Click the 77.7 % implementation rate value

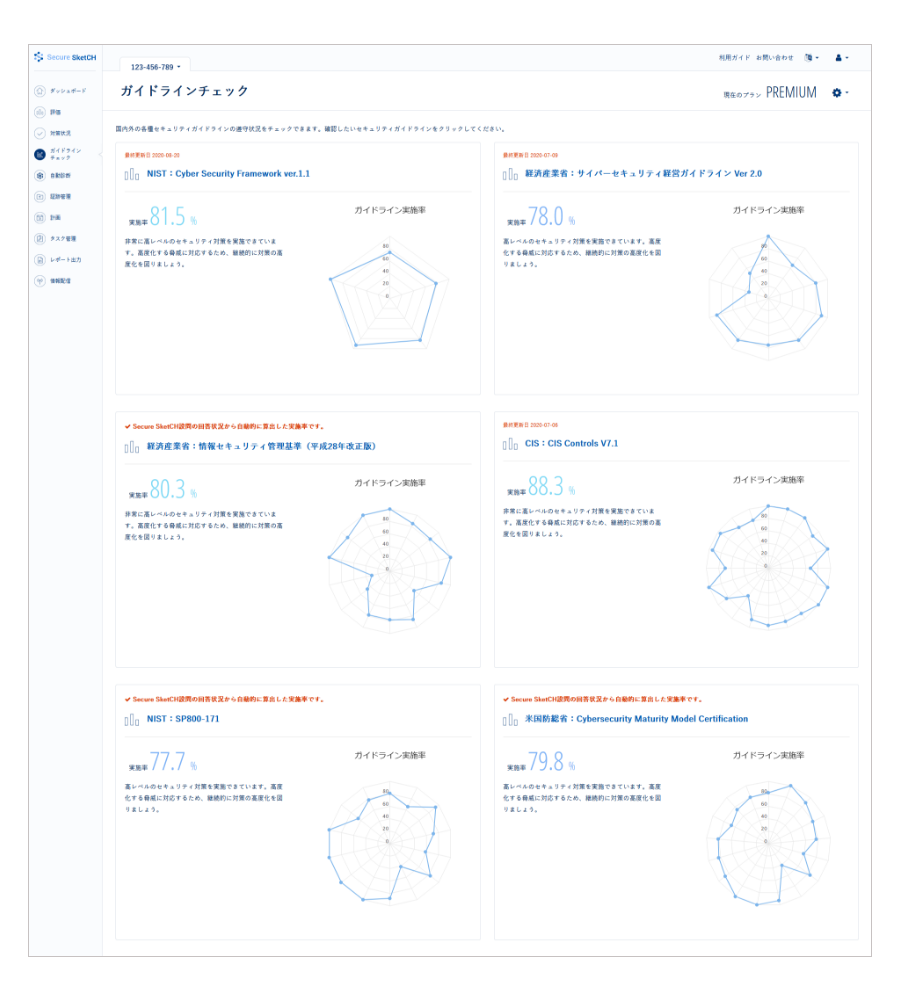click(173, 762)
